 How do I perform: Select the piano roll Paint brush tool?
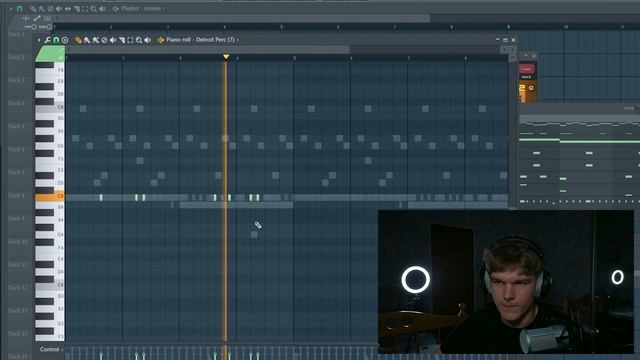click(x=87, y=40)
